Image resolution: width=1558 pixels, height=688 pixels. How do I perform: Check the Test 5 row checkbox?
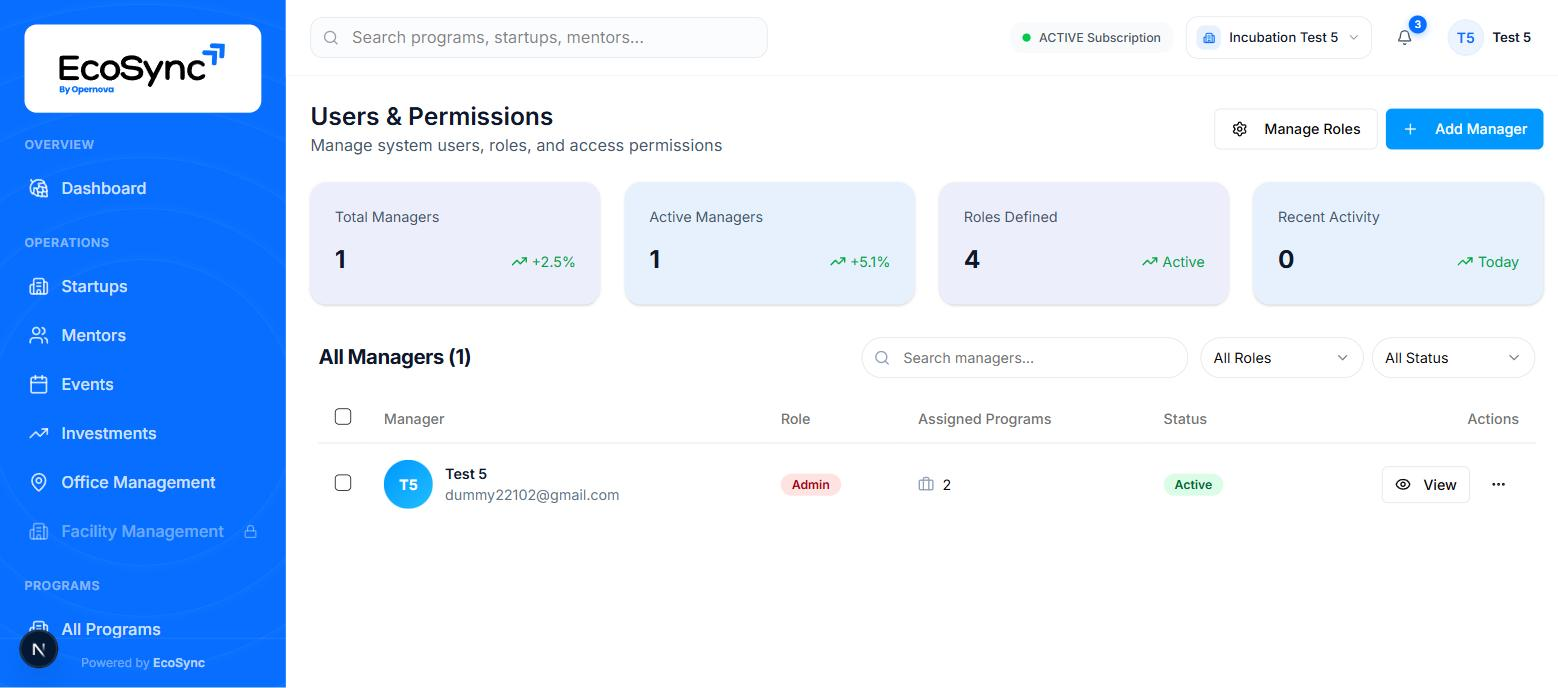(x=343, y=483)
